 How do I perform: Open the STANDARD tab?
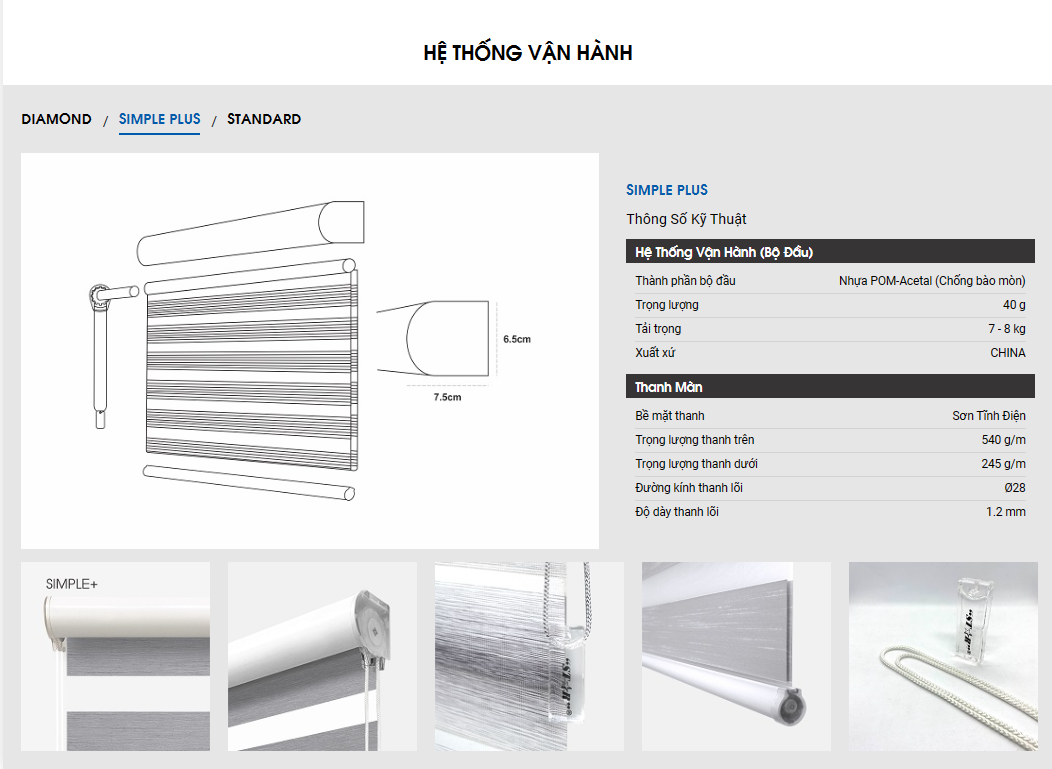click(264, 119)
